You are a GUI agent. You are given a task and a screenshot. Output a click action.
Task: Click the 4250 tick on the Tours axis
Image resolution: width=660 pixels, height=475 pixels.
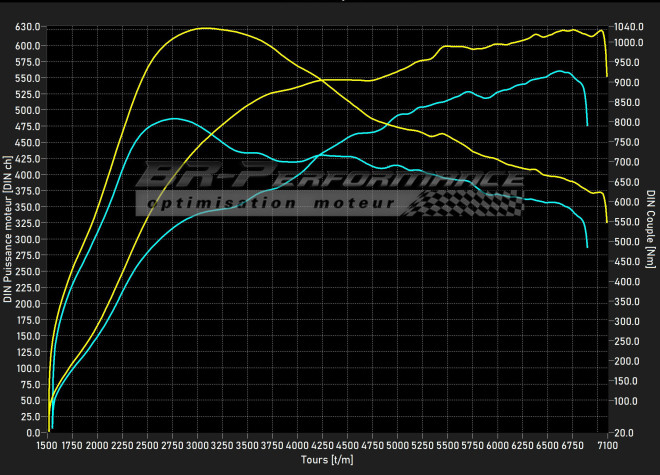coord(323,445)
